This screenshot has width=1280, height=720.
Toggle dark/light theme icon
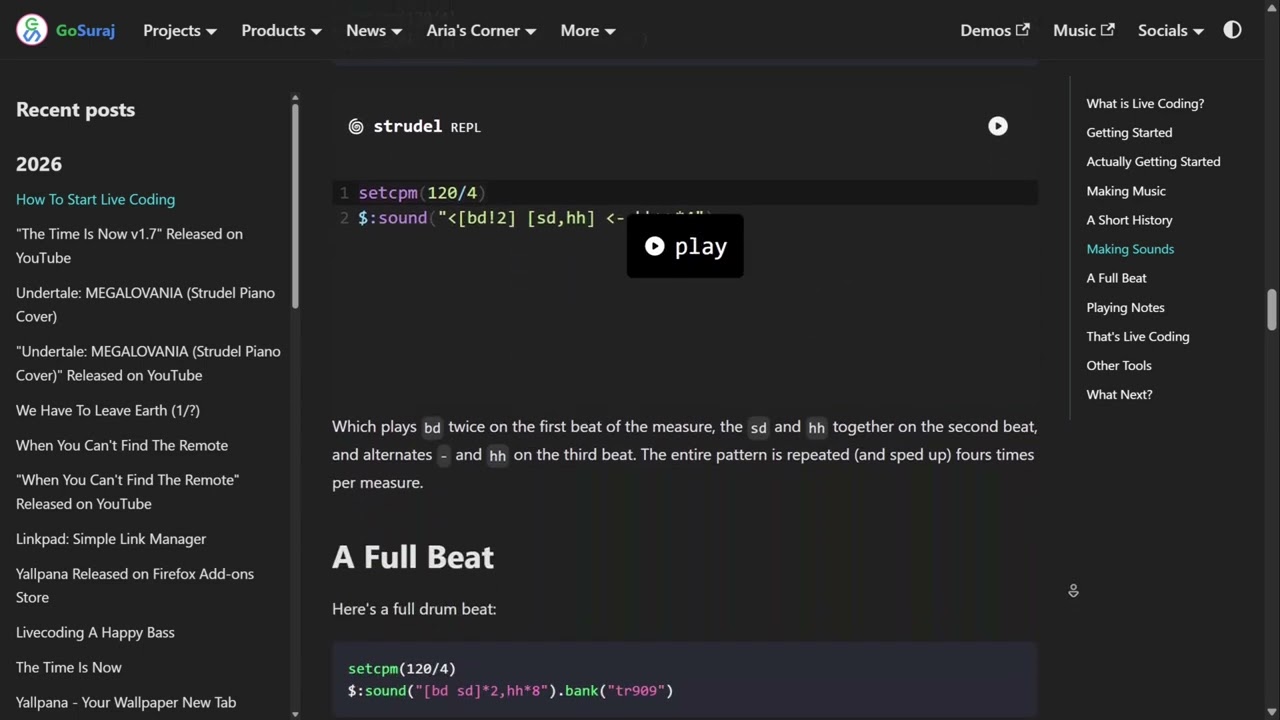[1232, 30]
